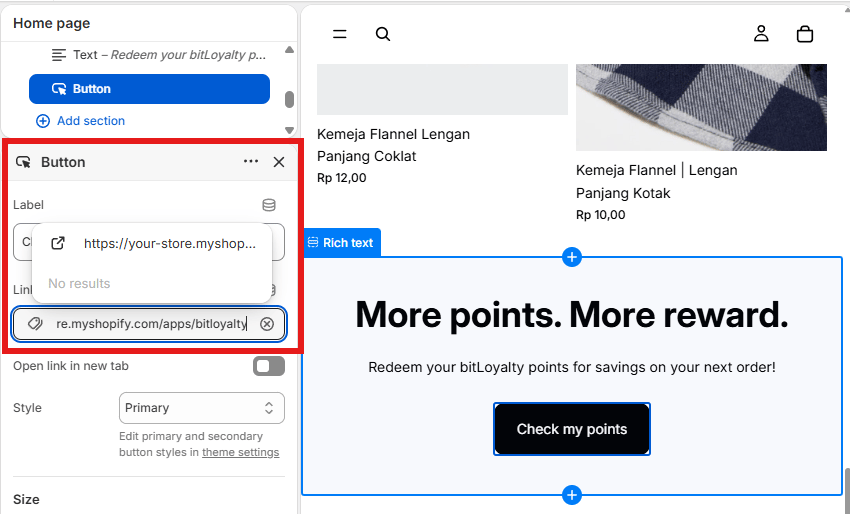Screen dimensions: 850x514
Task: Click the sidebar scroll up arrow
Action: 289,50
